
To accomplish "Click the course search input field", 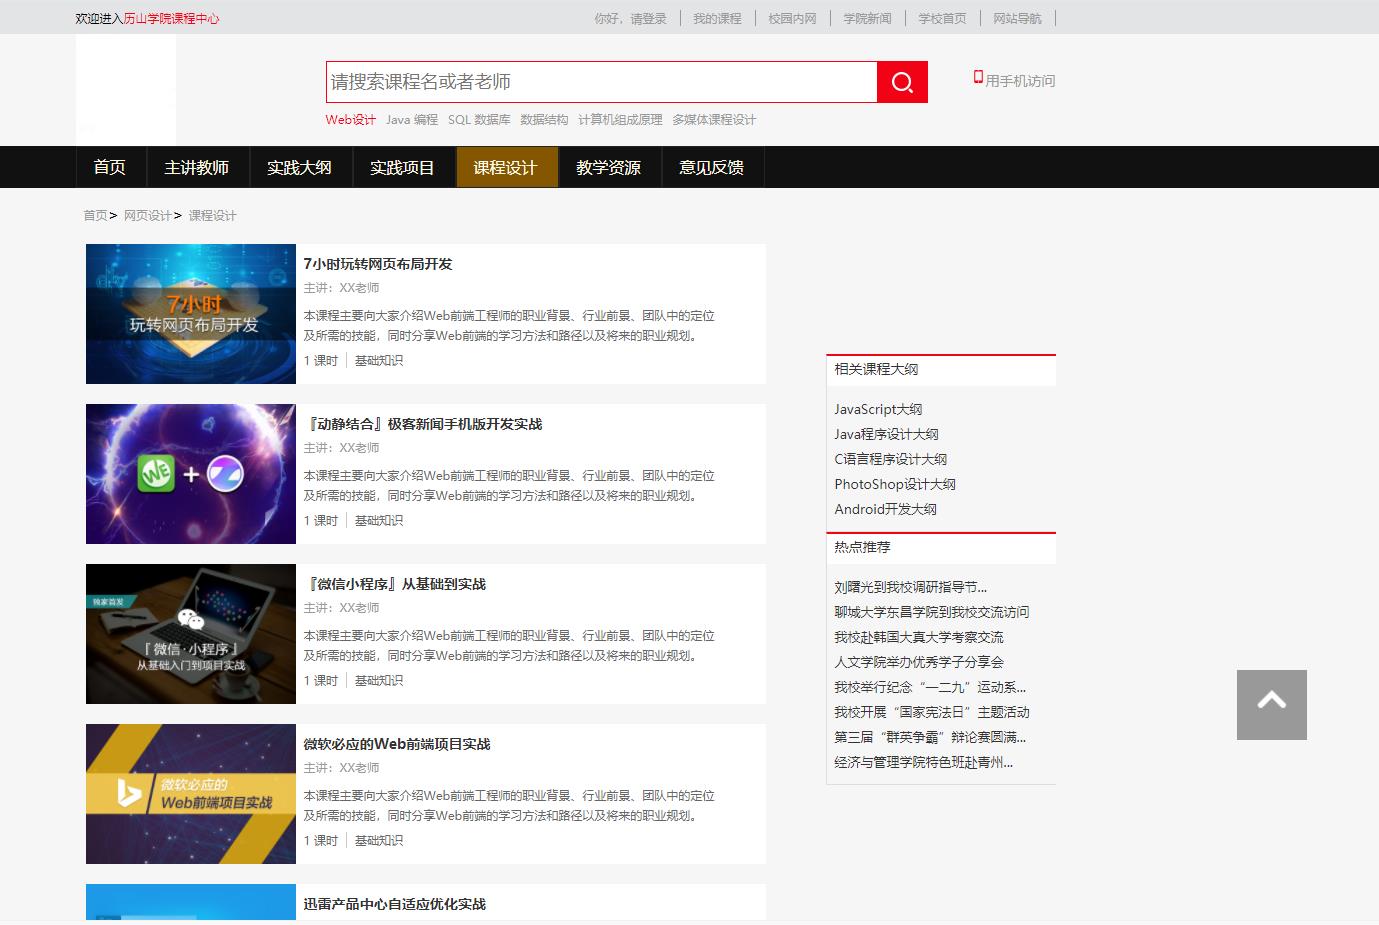I will (x=602, y=82).
